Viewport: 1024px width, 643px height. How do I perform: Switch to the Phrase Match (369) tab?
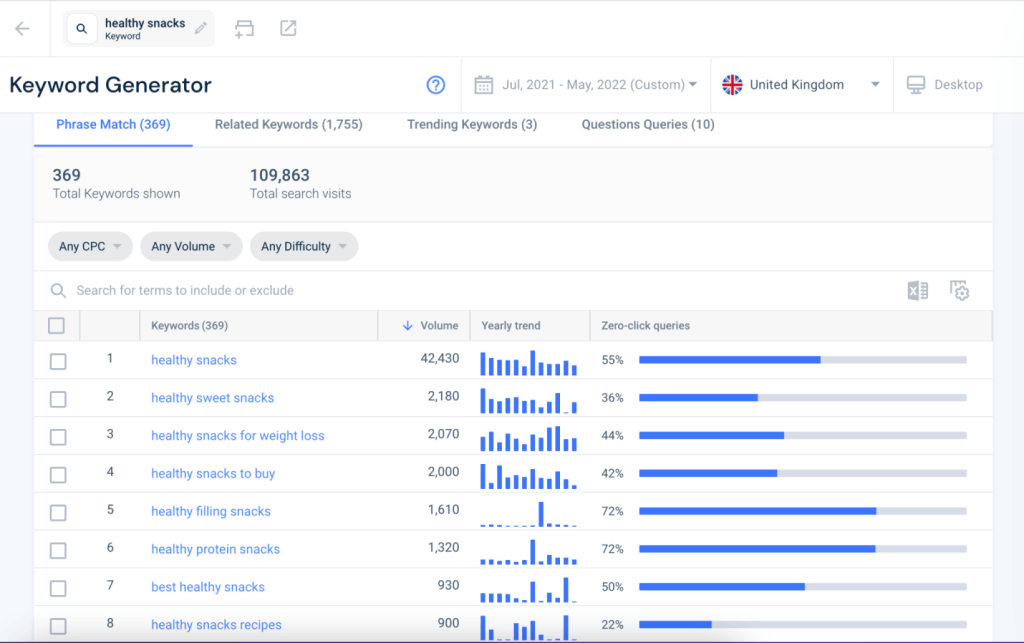click(x=113, y=125)
